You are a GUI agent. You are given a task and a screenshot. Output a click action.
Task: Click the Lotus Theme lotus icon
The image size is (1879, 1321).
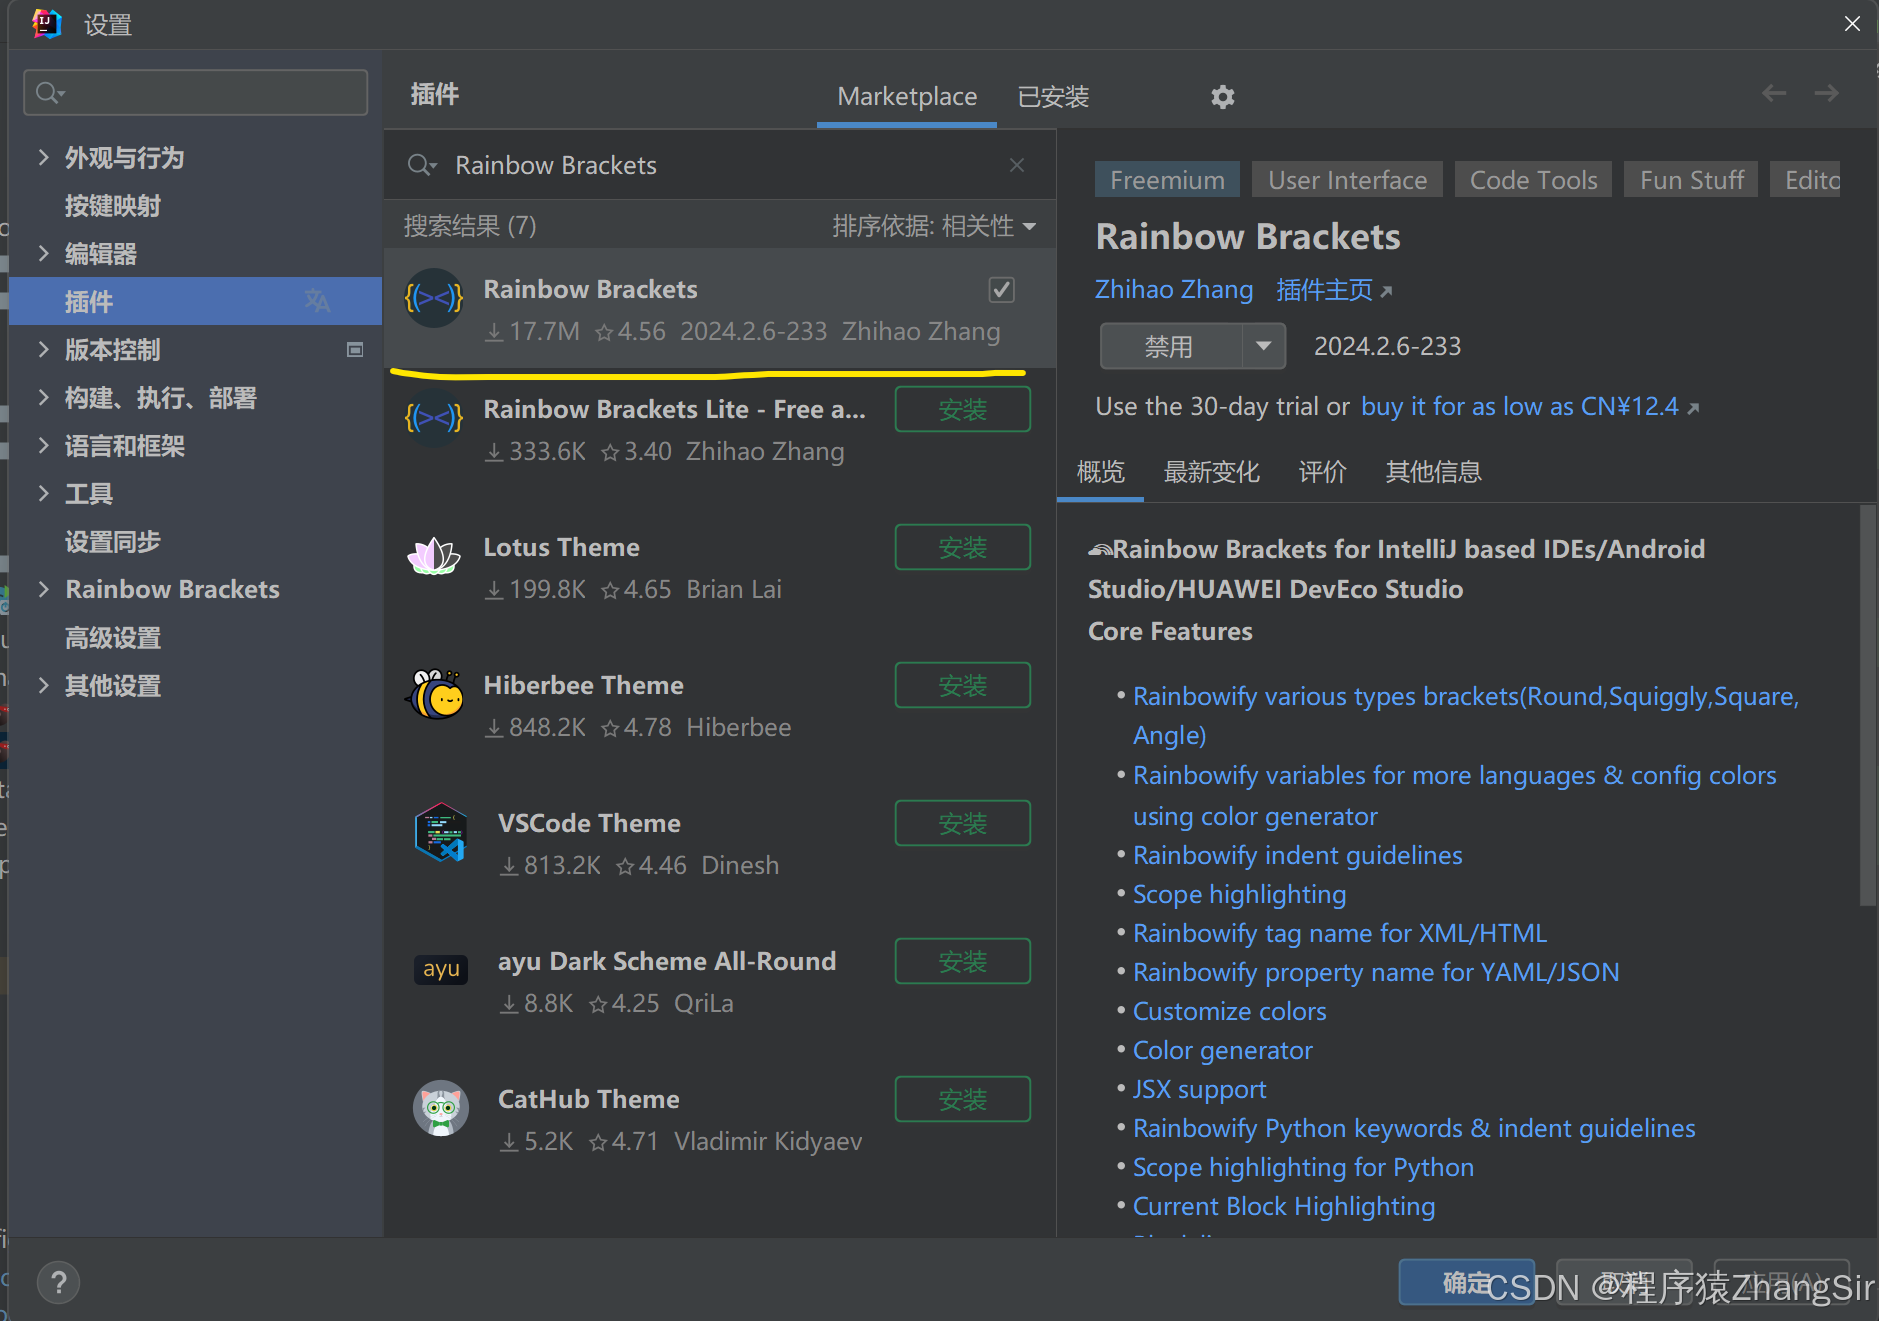click(x=434, y=556)
